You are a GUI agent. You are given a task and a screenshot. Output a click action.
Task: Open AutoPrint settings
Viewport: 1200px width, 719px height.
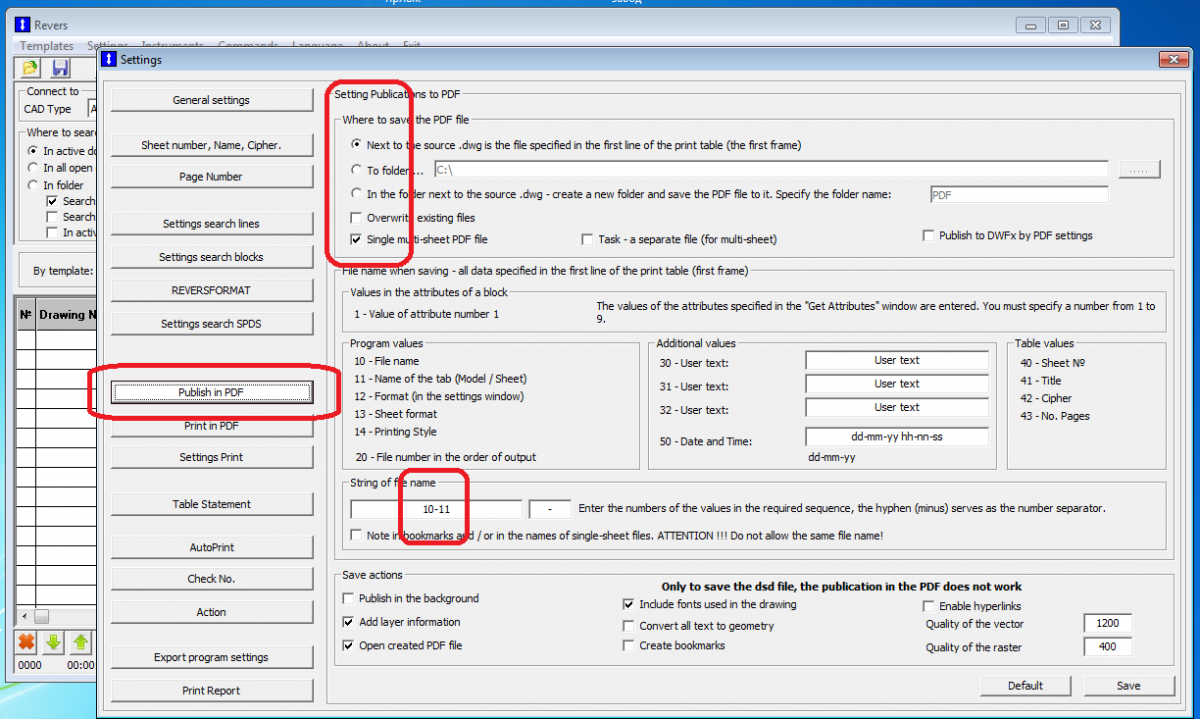[211, 548]
